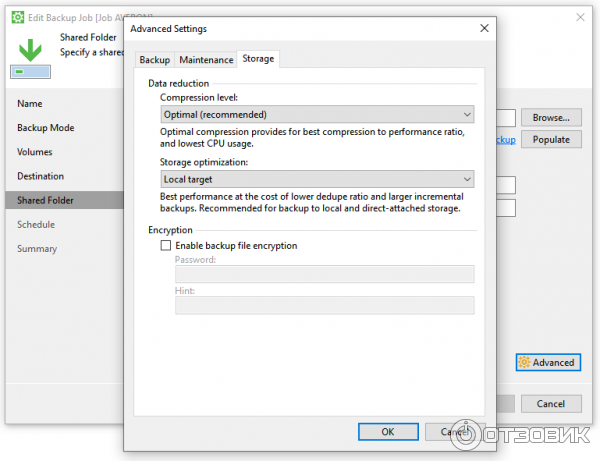Click the Populate button in wizard

click(551, 139)
